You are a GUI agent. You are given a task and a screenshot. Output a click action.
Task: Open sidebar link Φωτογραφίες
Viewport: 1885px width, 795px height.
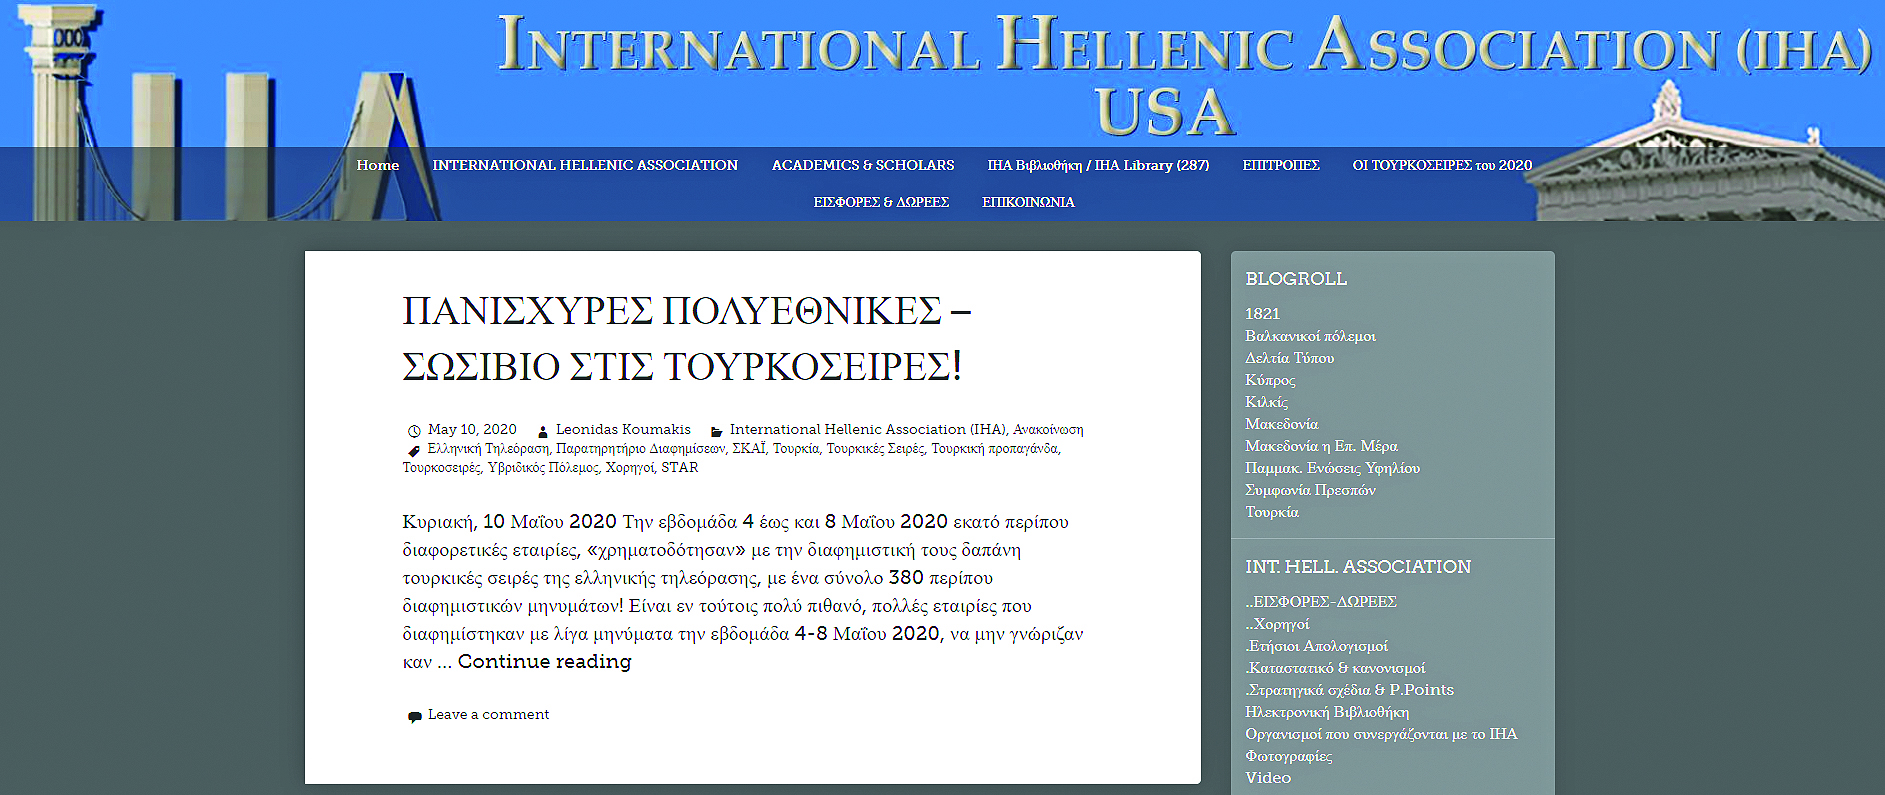coord(1288,755)
